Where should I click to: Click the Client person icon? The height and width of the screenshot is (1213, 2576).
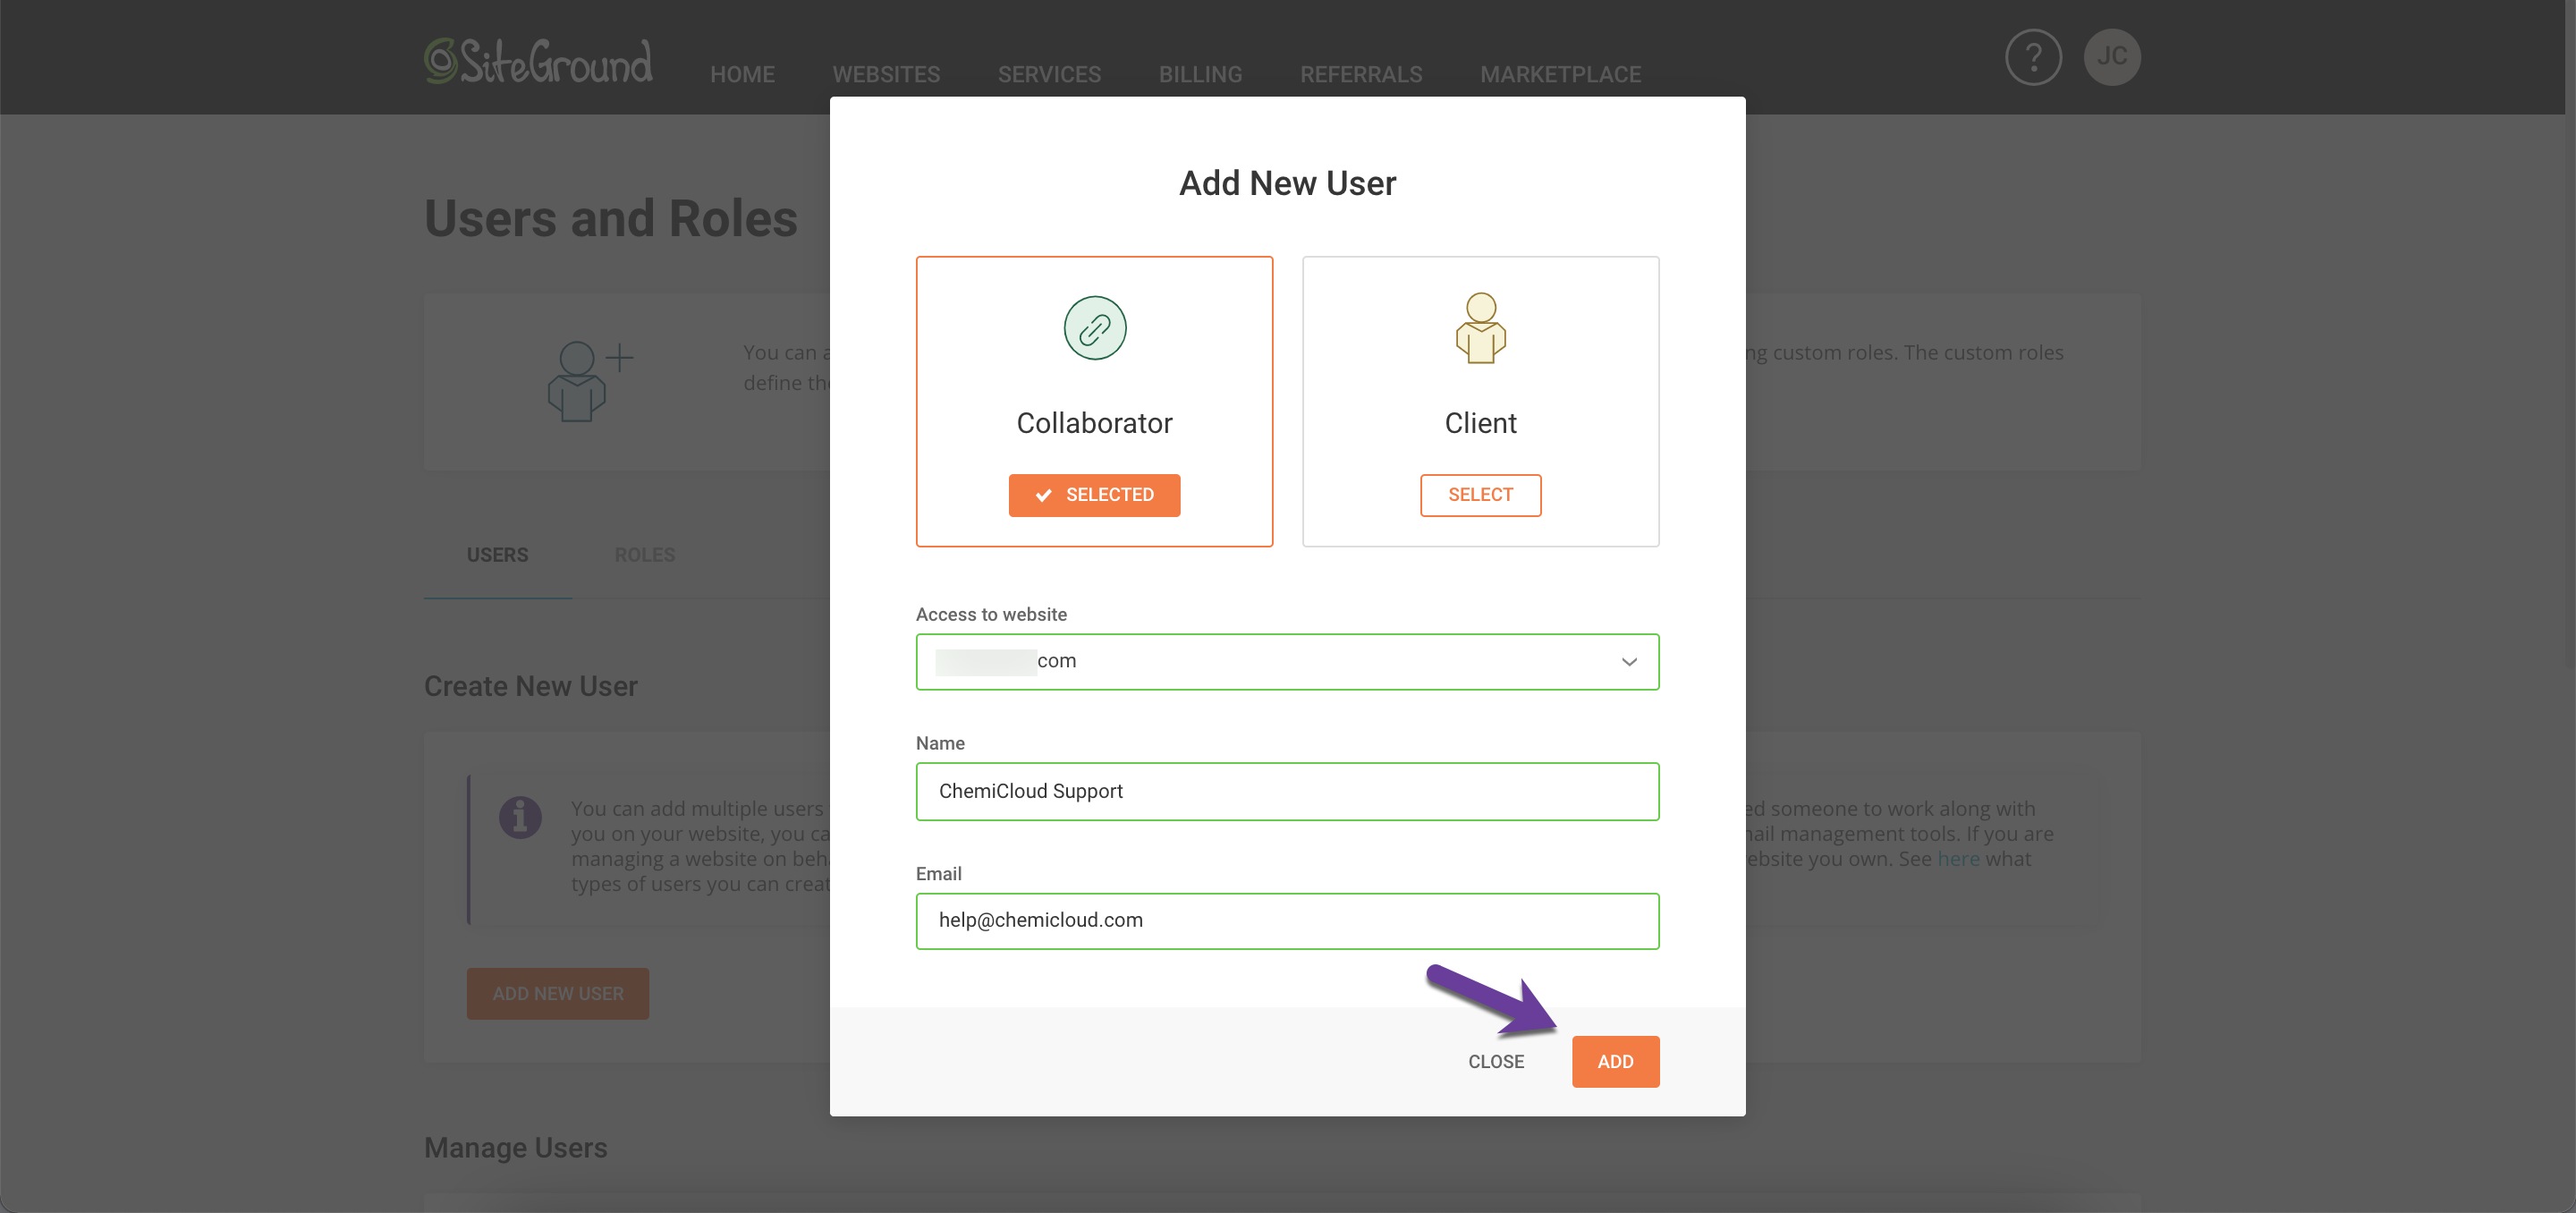1480,328
